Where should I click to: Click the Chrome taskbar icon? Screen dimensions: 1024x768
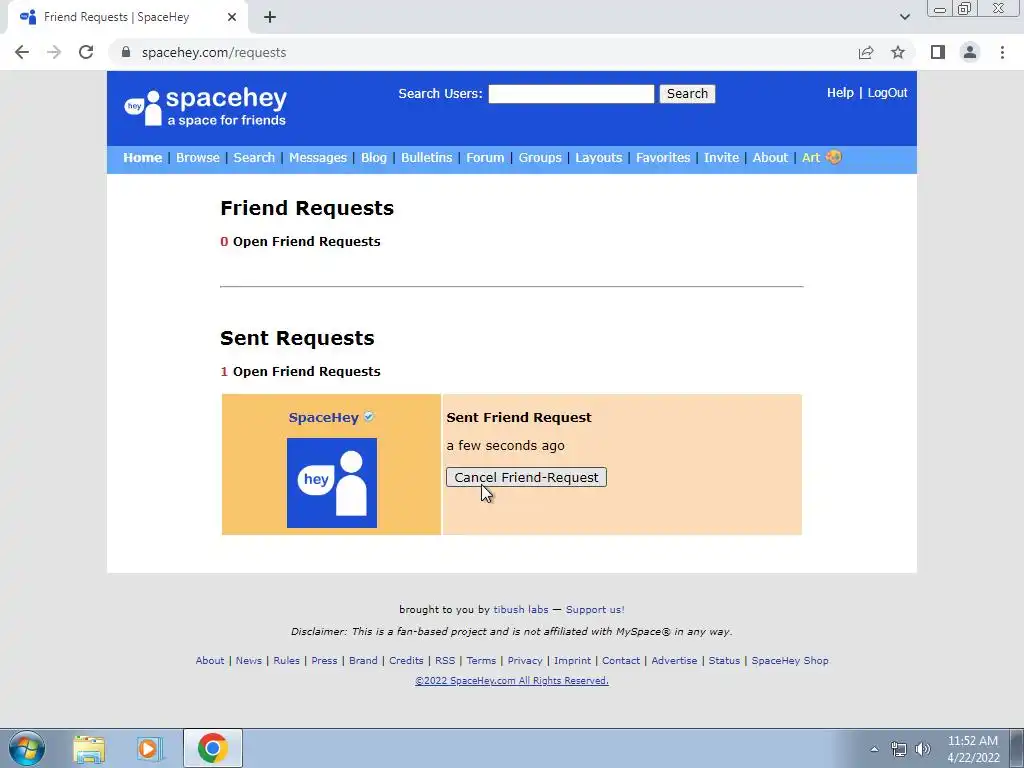pyautogui.click(x=212, y=748)
